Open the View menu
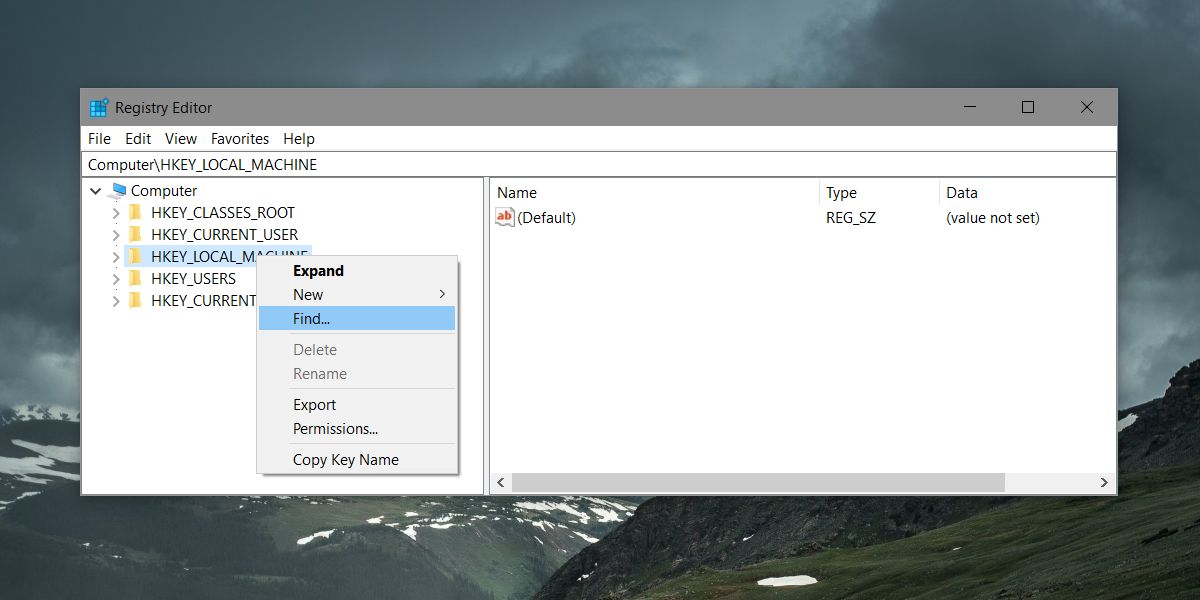Screen dimensions: 1200x600 click(x=181, y=139)
